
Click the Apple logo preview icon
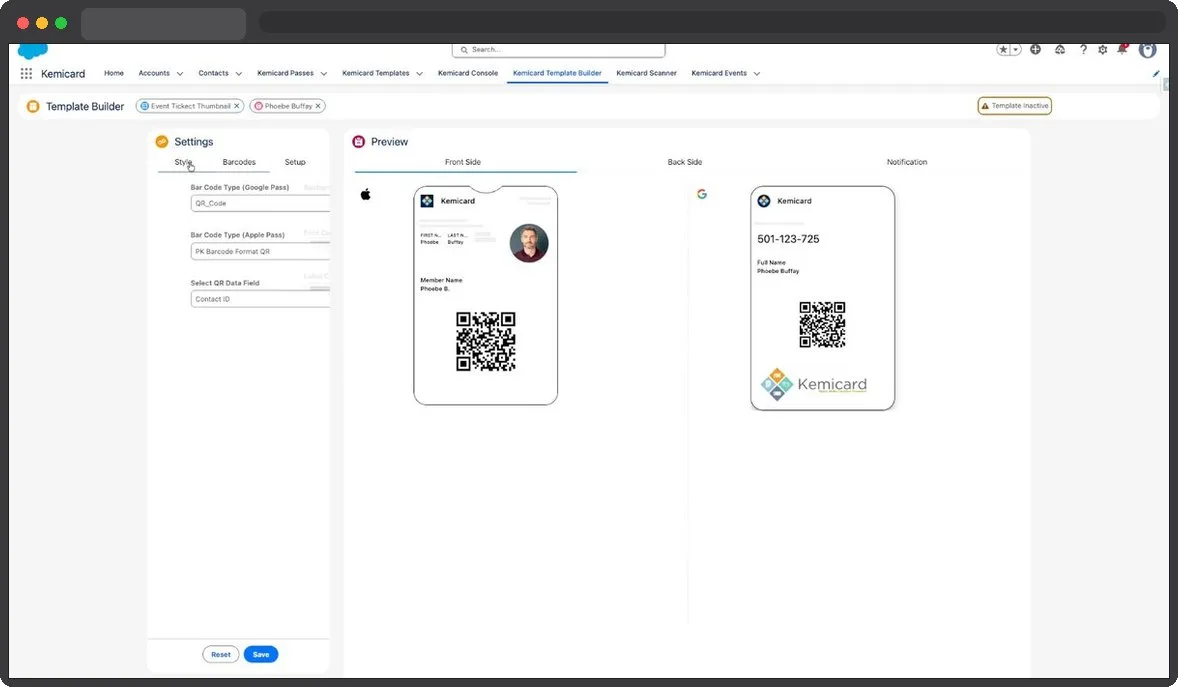365,194
